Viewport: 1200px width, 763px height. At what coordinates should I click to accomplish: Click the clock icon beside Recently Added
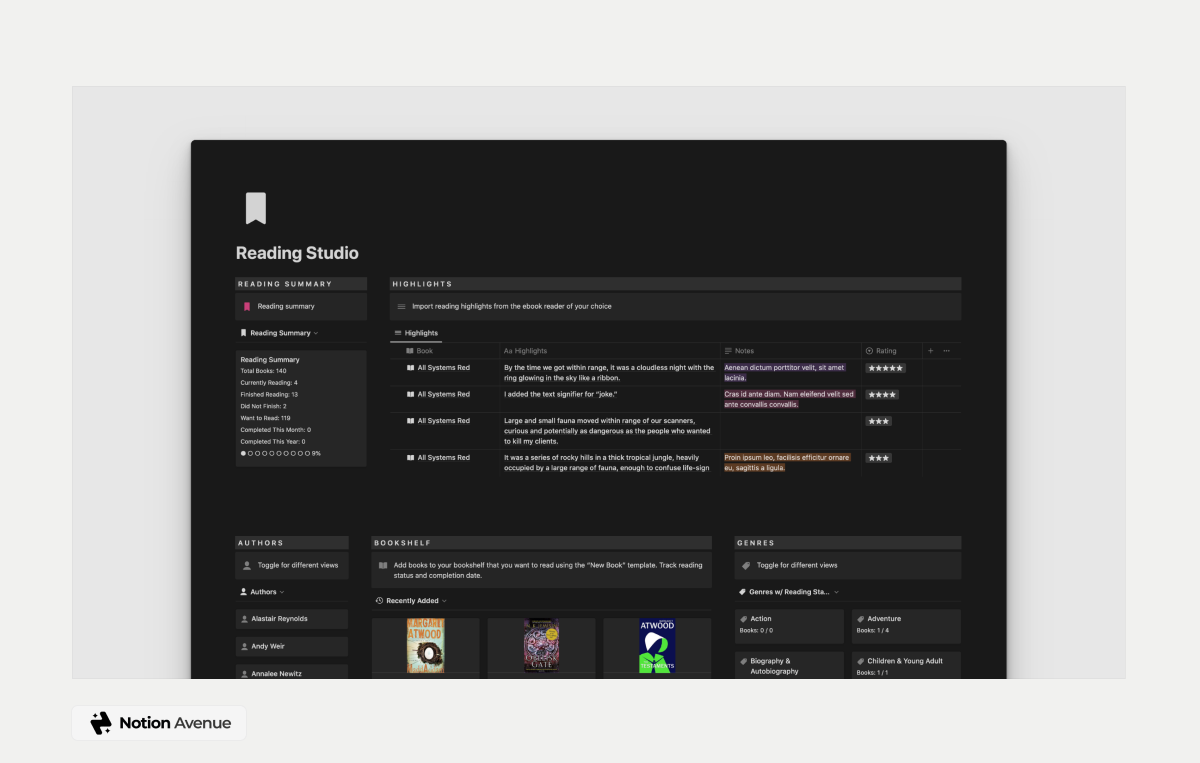pyautogui.click(x=379, y=601)
